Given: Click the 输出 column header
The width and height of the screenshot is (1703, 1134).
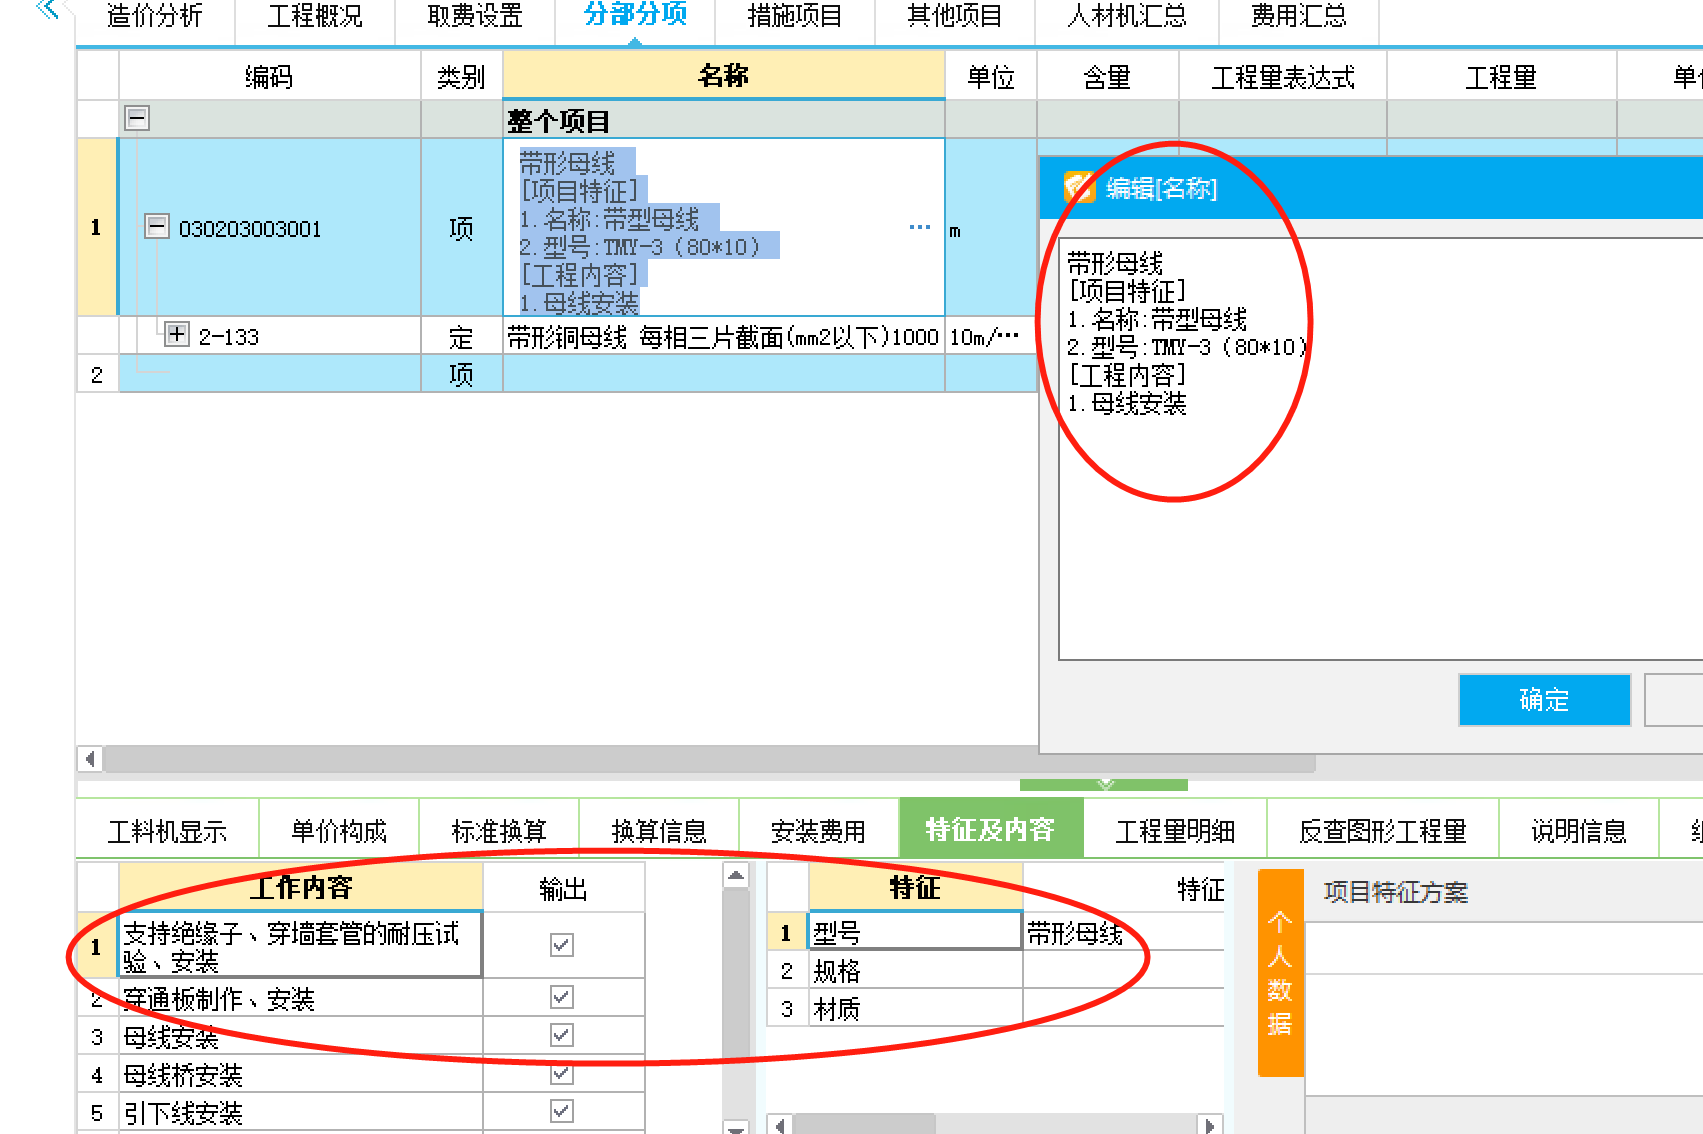Looking at the screenshot, I should (563, 887).
